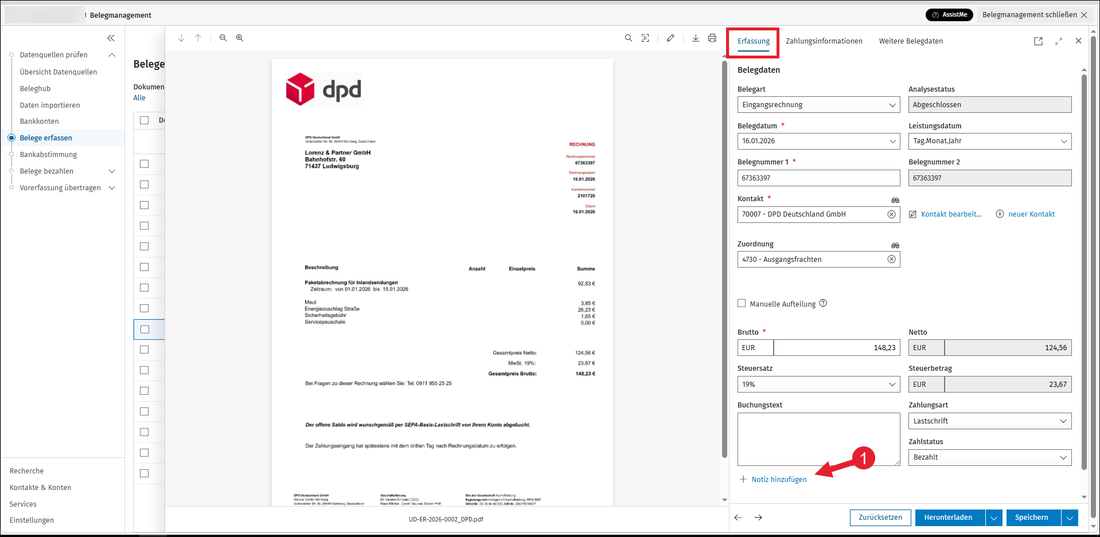Open Einstellungen in sidebar
The width and height of the screenshot is (1100, 537).
pos(32,520)
